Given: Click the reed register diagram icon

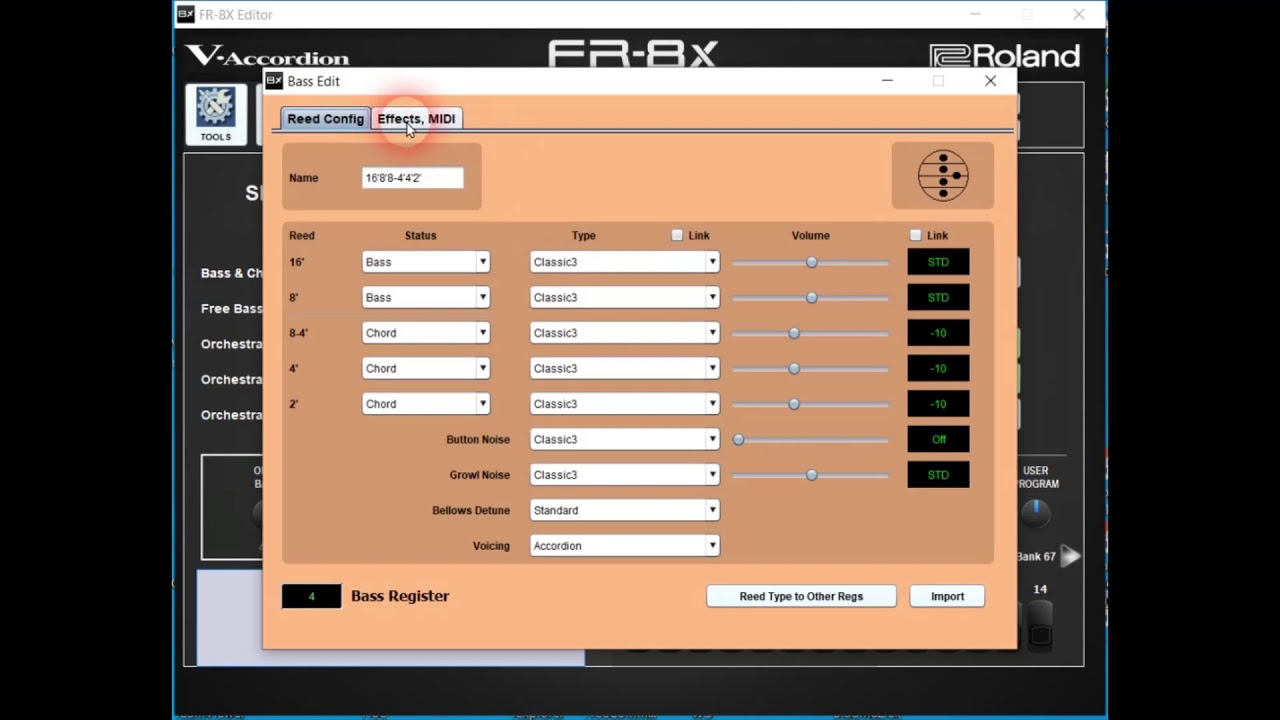Looking at the screenshot, I should click(x=943, y=176).
